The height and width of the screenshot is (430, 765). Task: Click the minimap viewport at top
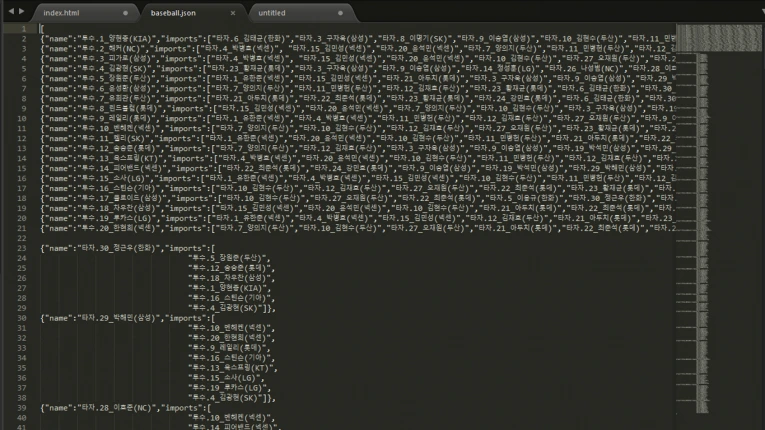click(719, 38)
